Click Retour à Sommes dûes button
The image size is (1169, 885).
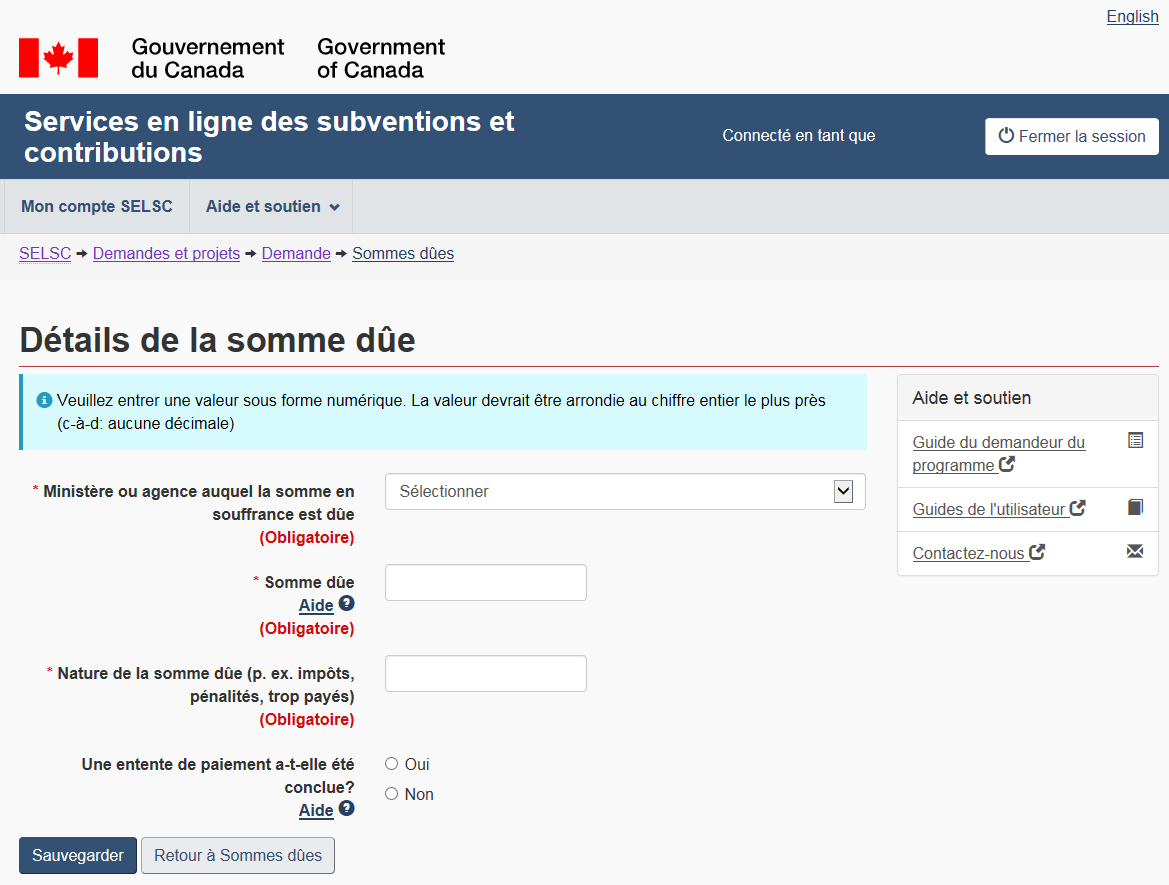(x=238, y=856)
